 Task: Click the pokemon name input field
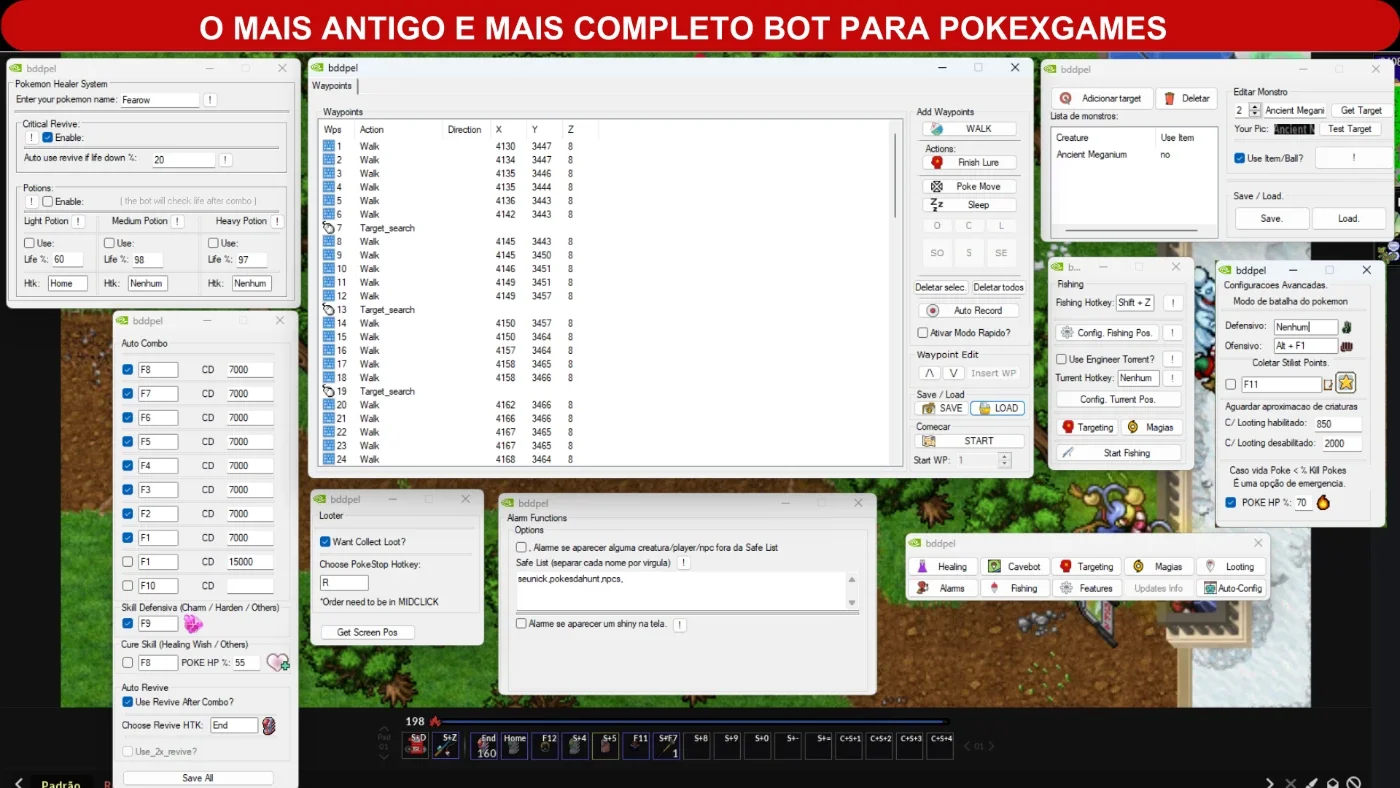[x=160, y=100]
